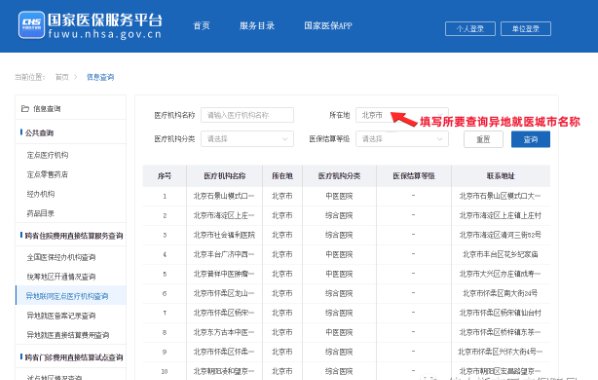Click the blue 查询 search button

(530, 139)
